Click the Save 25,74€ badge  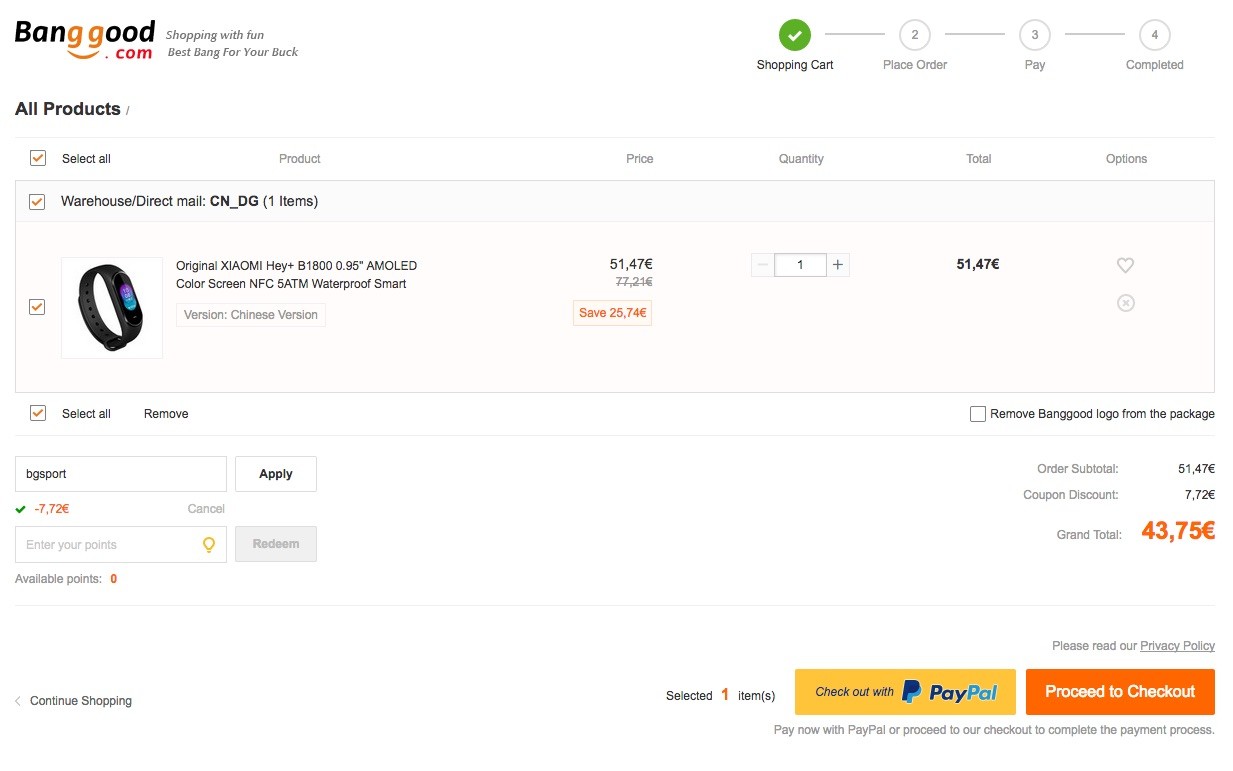click(613, 313)
